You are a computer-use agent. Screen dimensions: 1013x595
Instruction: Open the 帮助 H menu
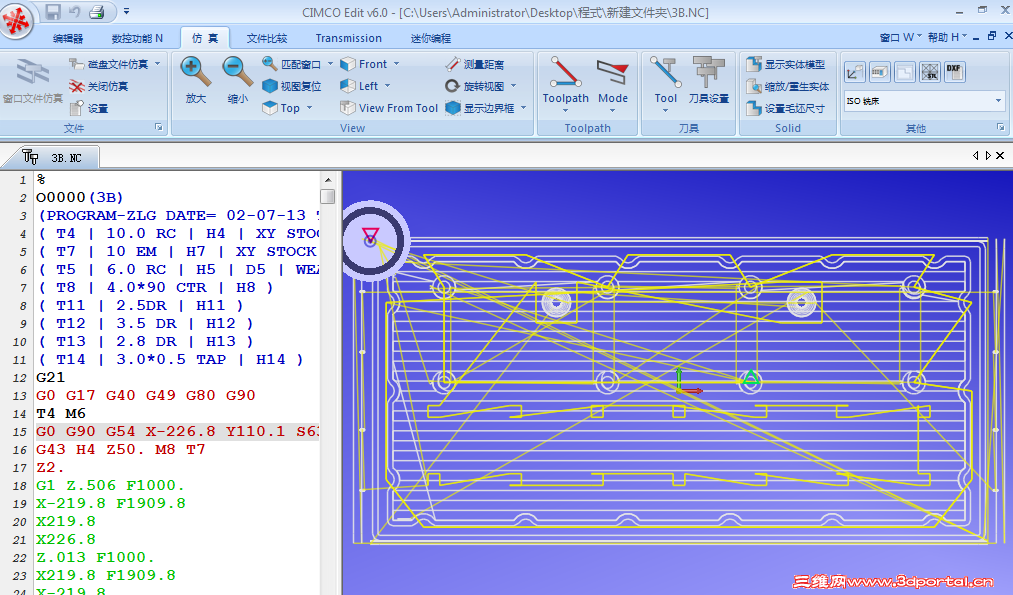click(x=946, y=37)
